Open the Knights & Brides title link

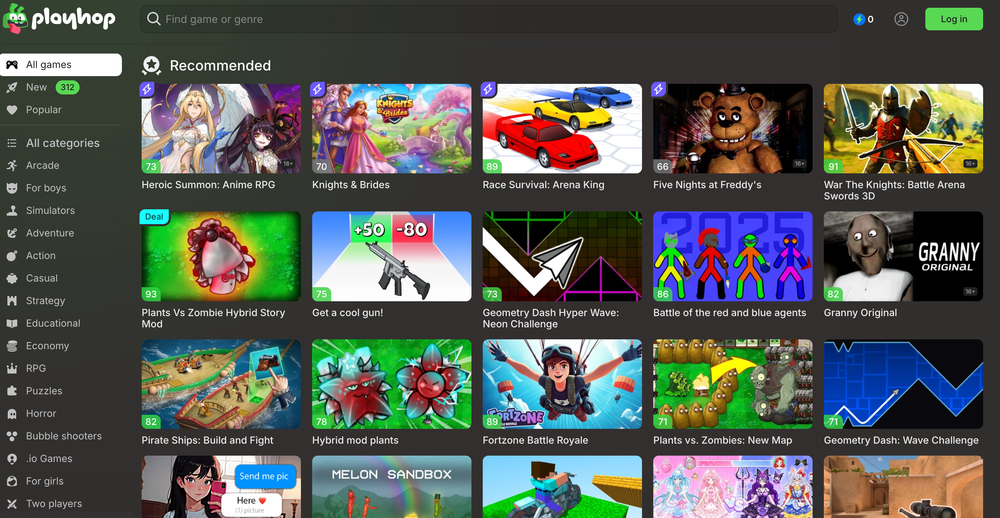351,185
